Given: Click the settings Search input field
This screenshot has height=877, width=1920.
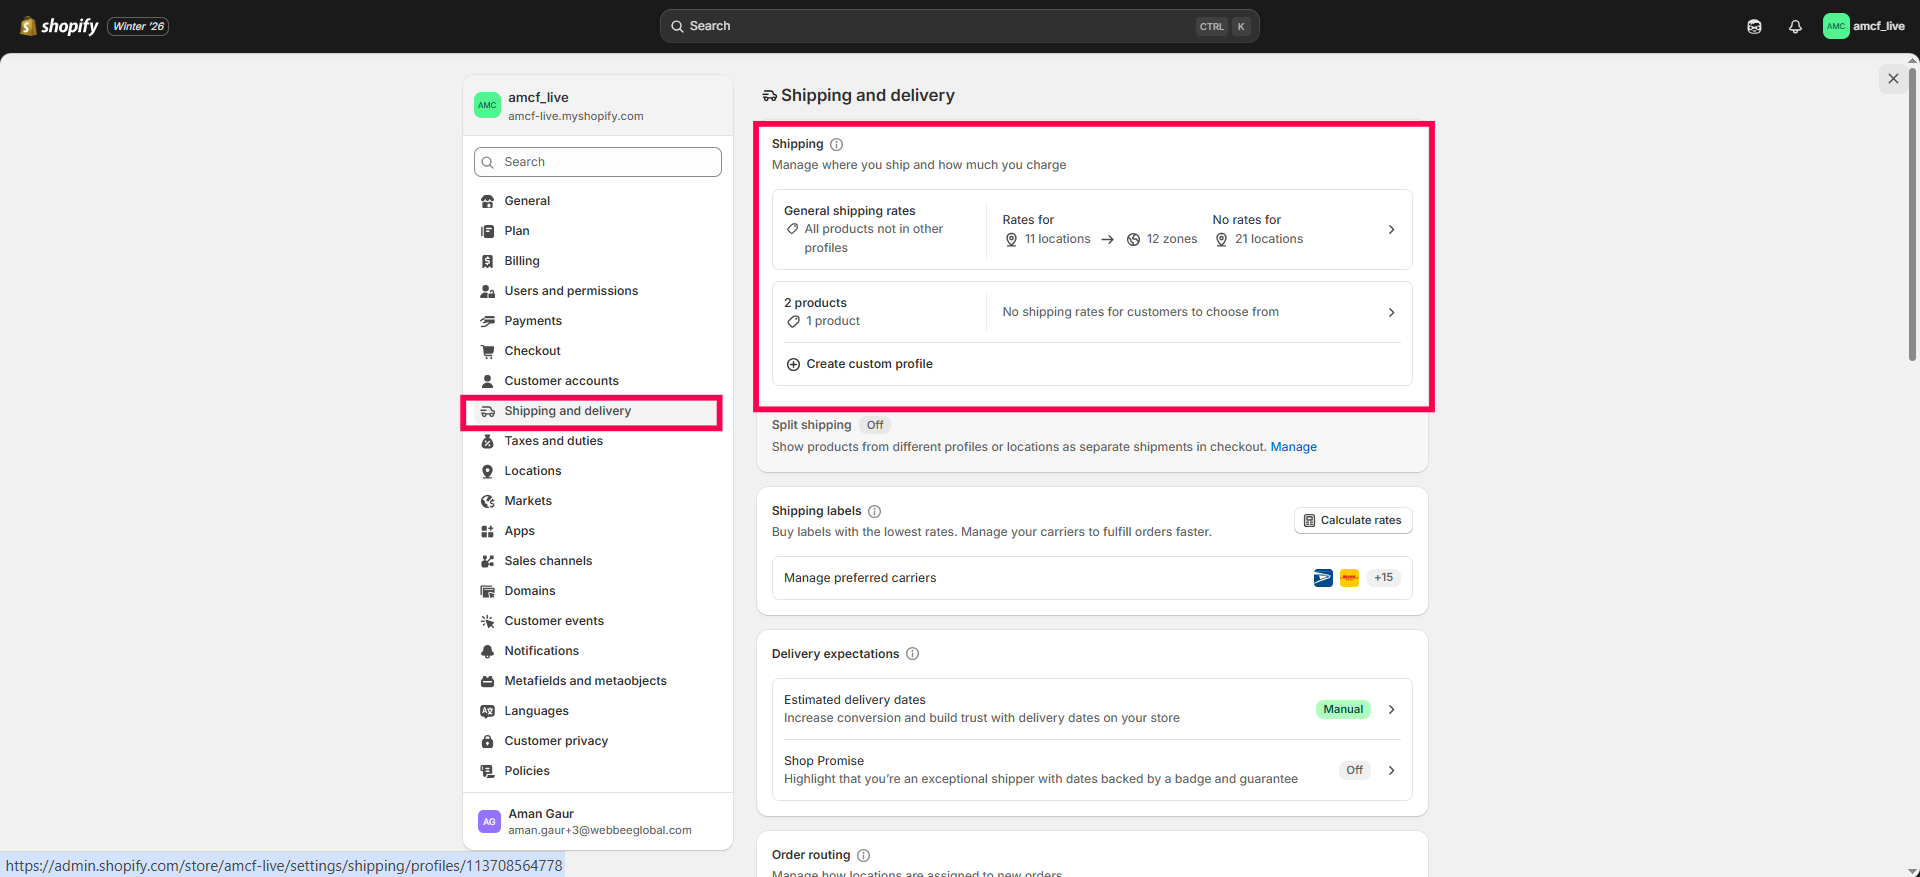Looking at the screenshot, I should click(598, 162).
